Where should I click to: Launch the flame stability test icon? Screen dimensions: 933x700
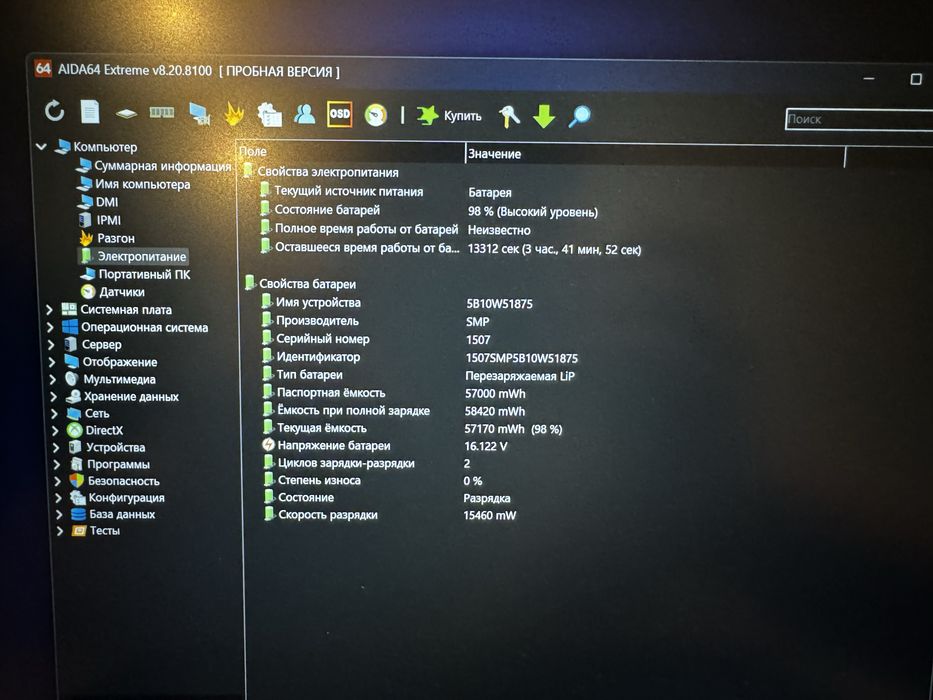(234, 113)
